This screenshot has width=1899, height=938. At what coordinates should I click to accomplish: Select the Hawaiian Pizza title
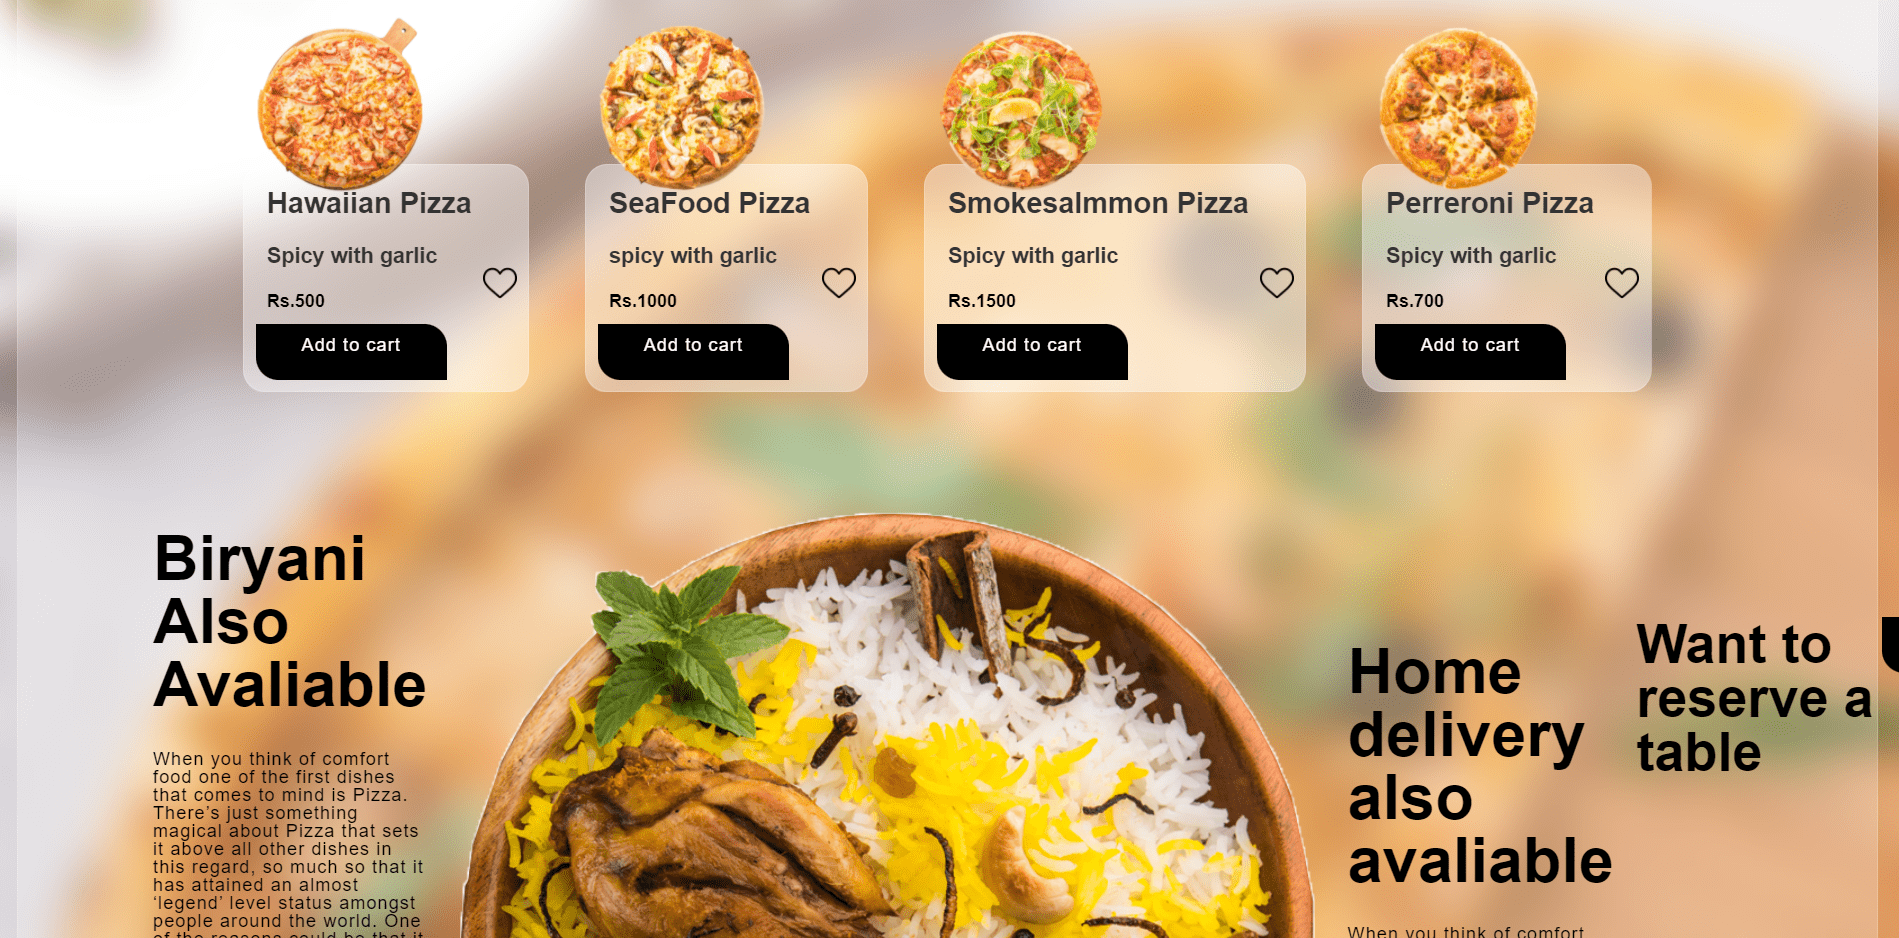tap(369, 203)
